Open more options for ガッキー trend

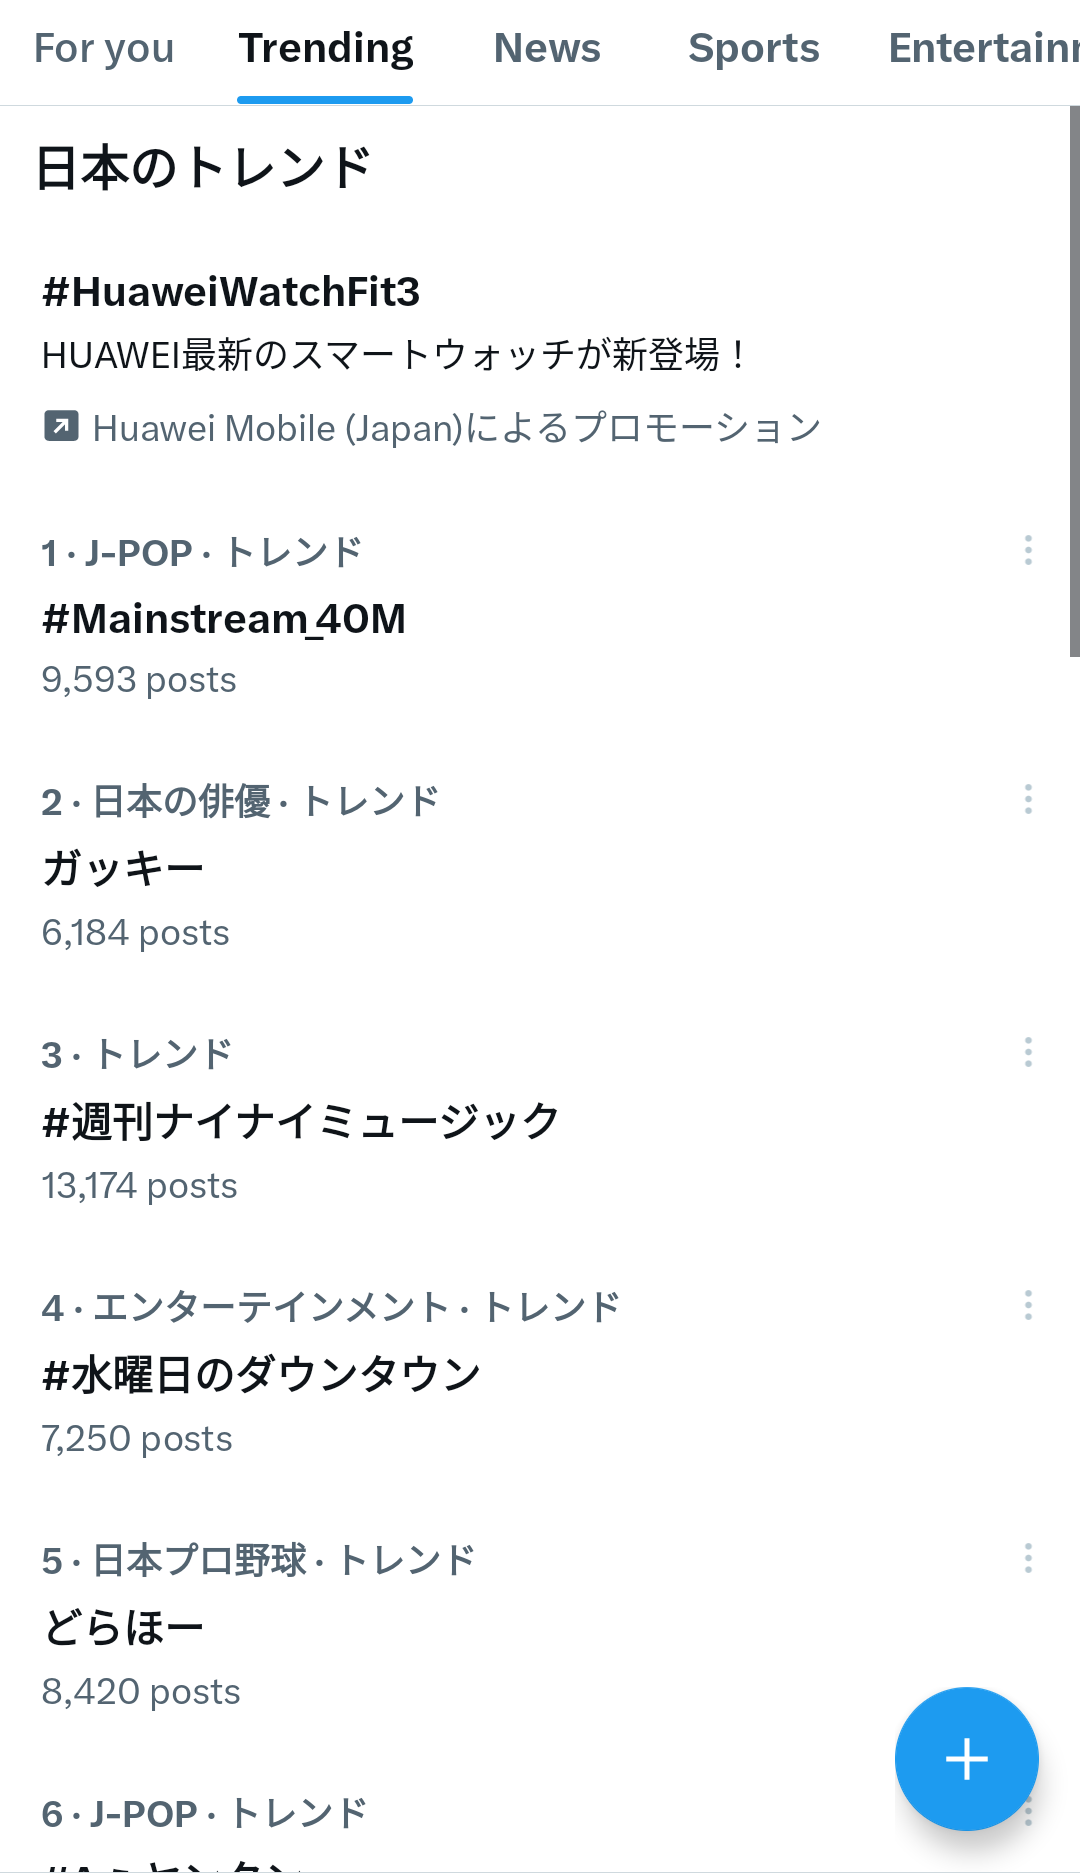[1028, 799]
